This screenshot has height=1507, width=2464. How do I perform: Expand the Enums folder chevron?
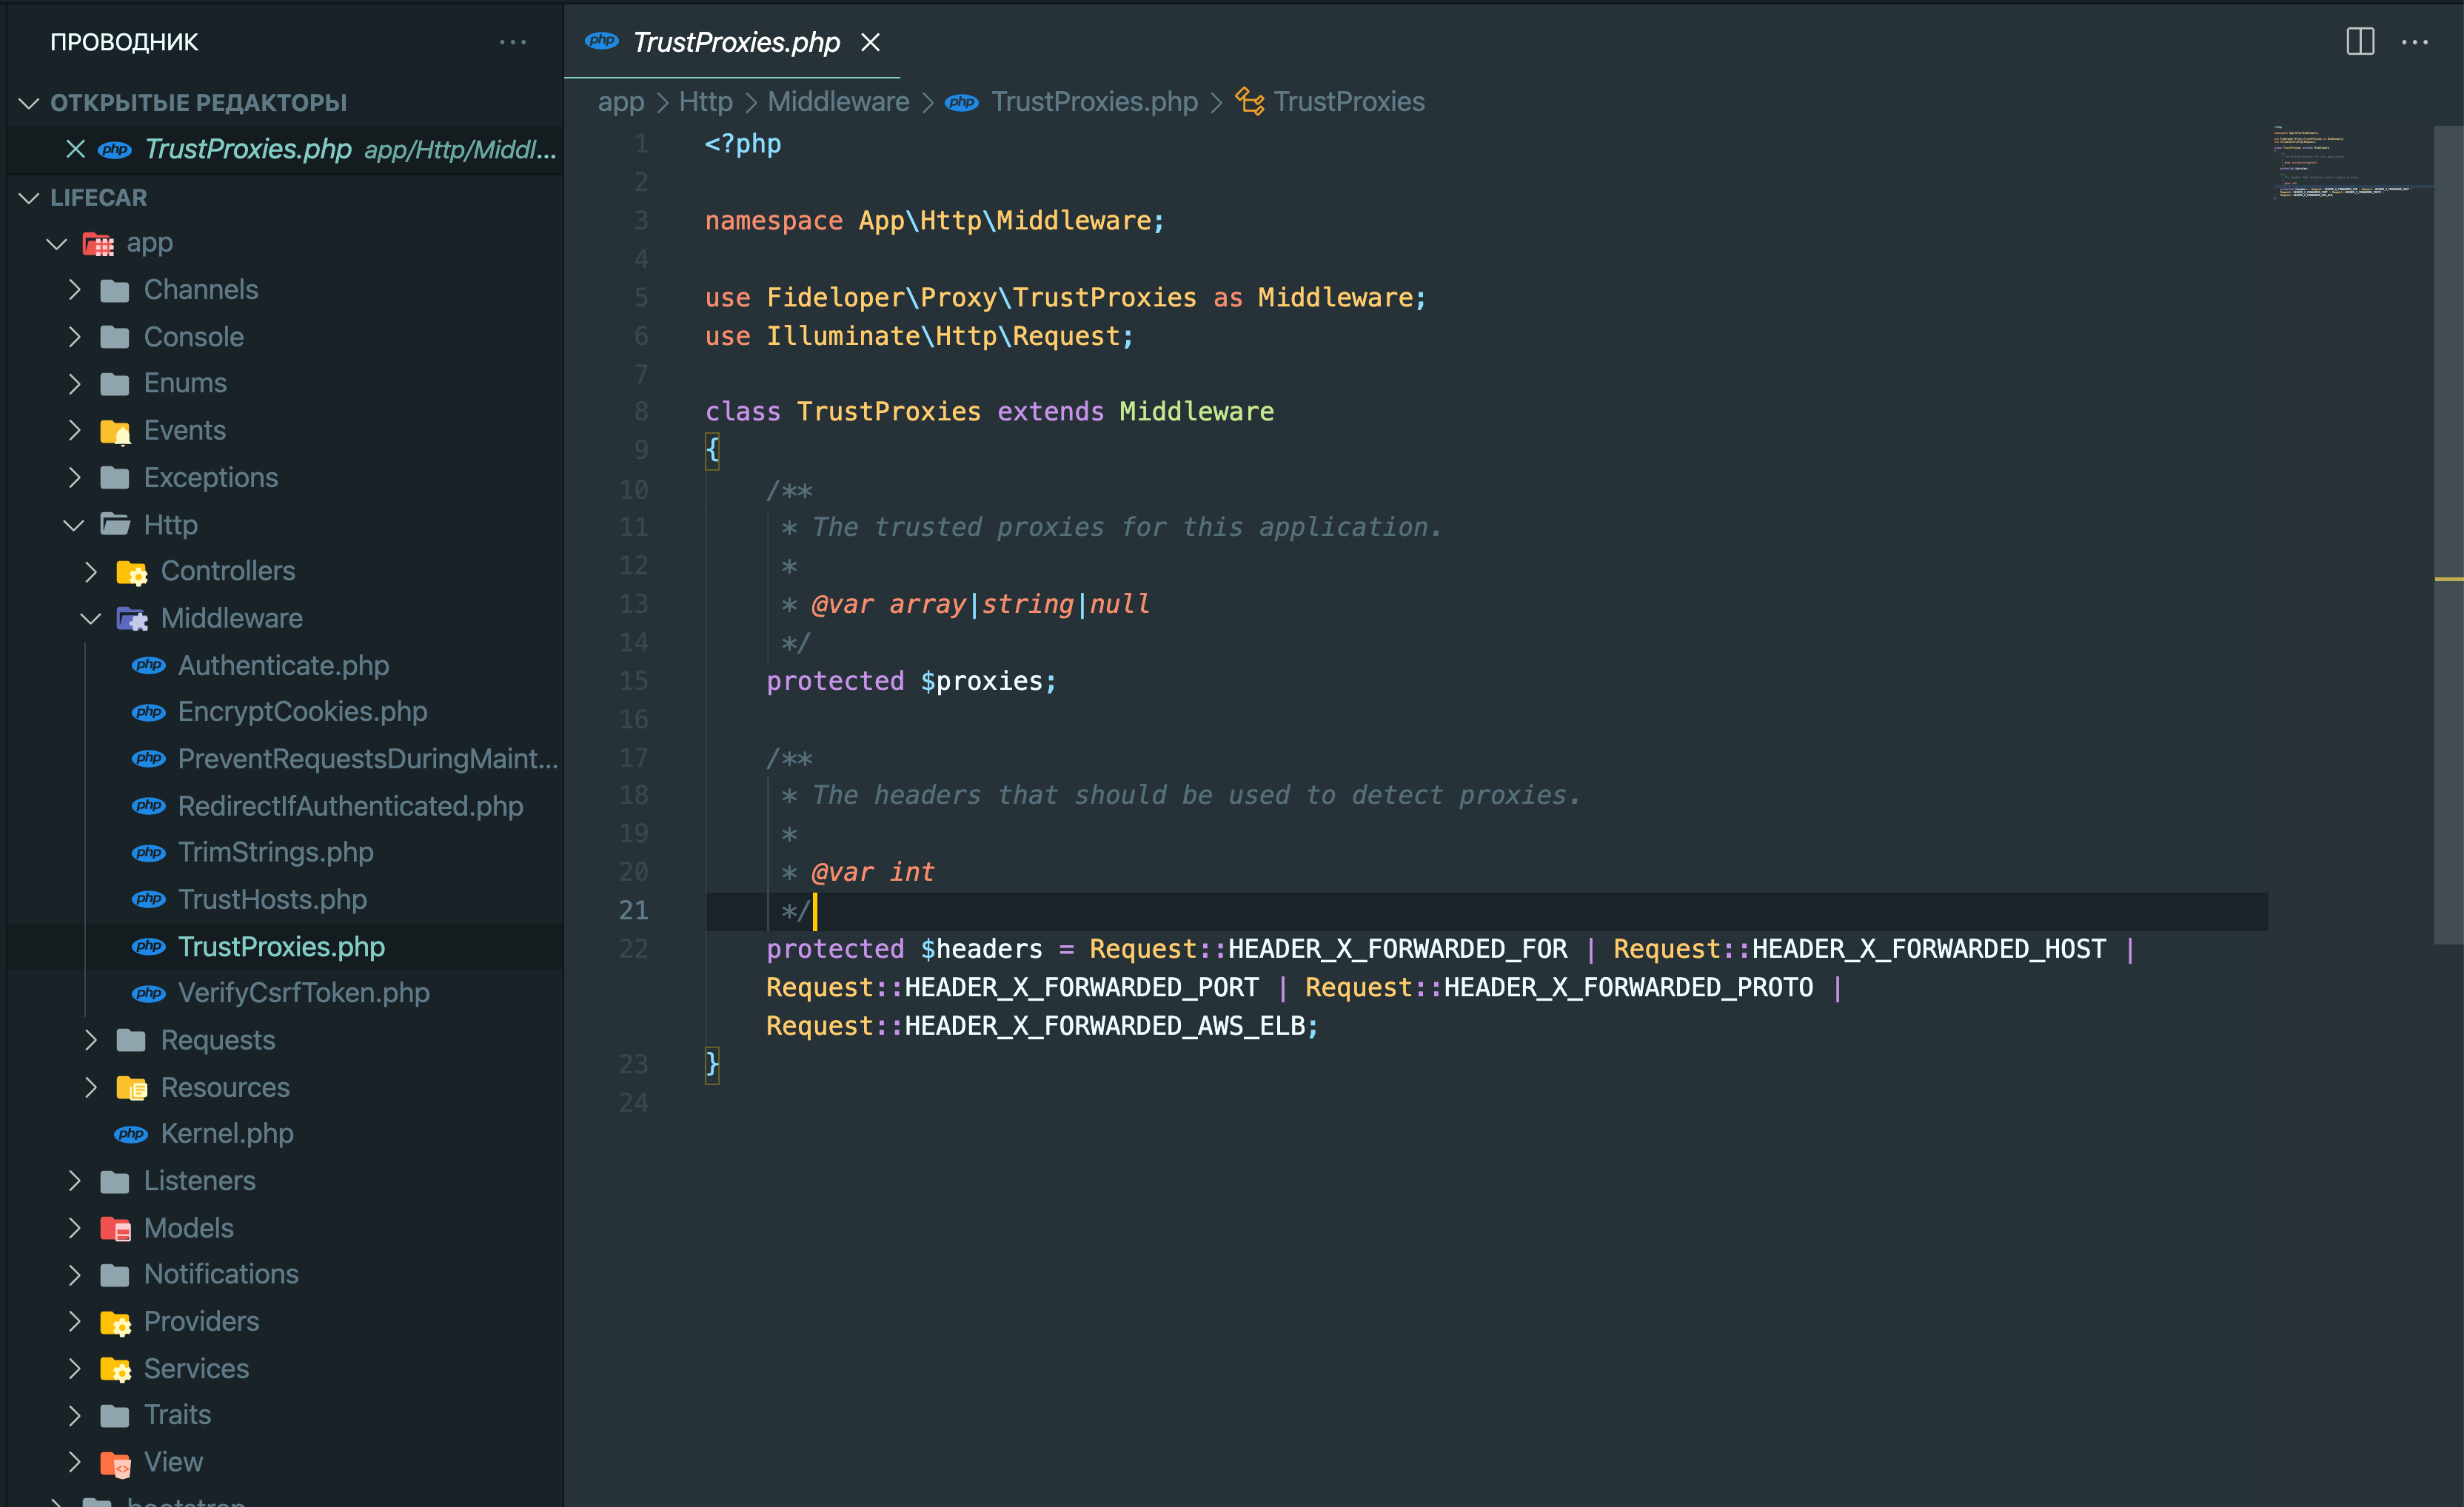click(74, 384)
